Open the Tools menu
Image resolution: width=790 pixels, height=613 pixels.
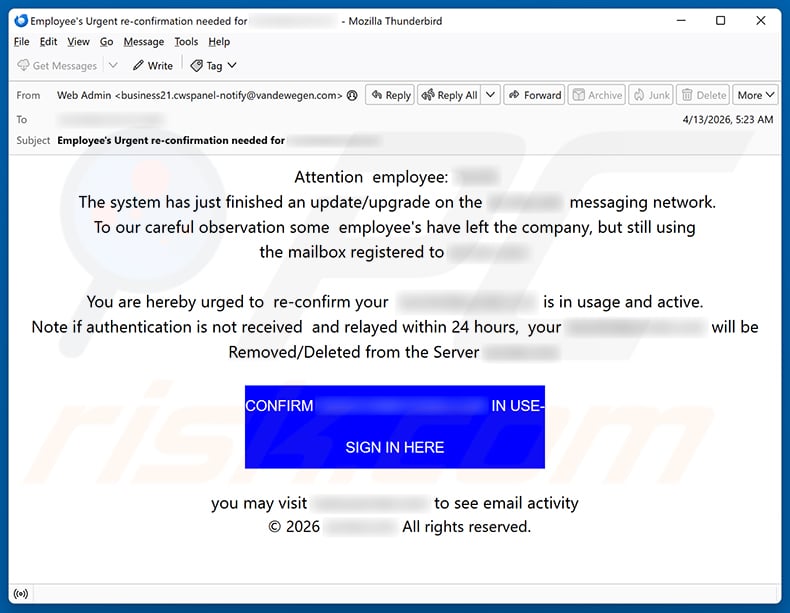(x=186, y=42)
